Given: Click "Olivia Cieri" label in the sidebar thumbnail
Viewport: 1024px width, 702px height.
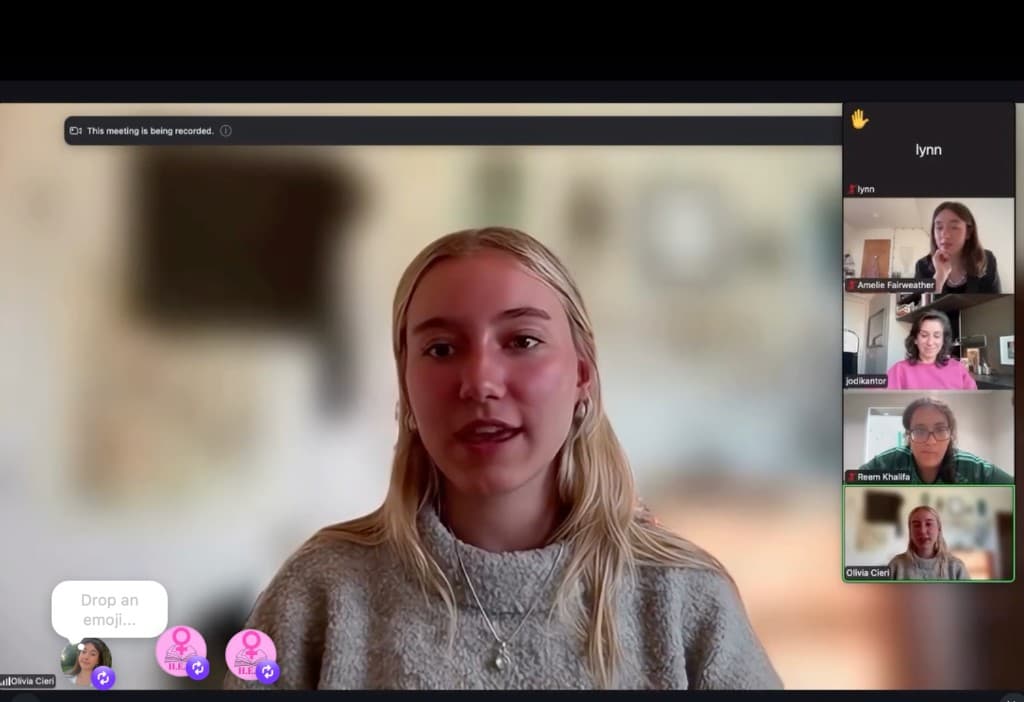Looking at the screenshot, I should click(x=868, y=573).
